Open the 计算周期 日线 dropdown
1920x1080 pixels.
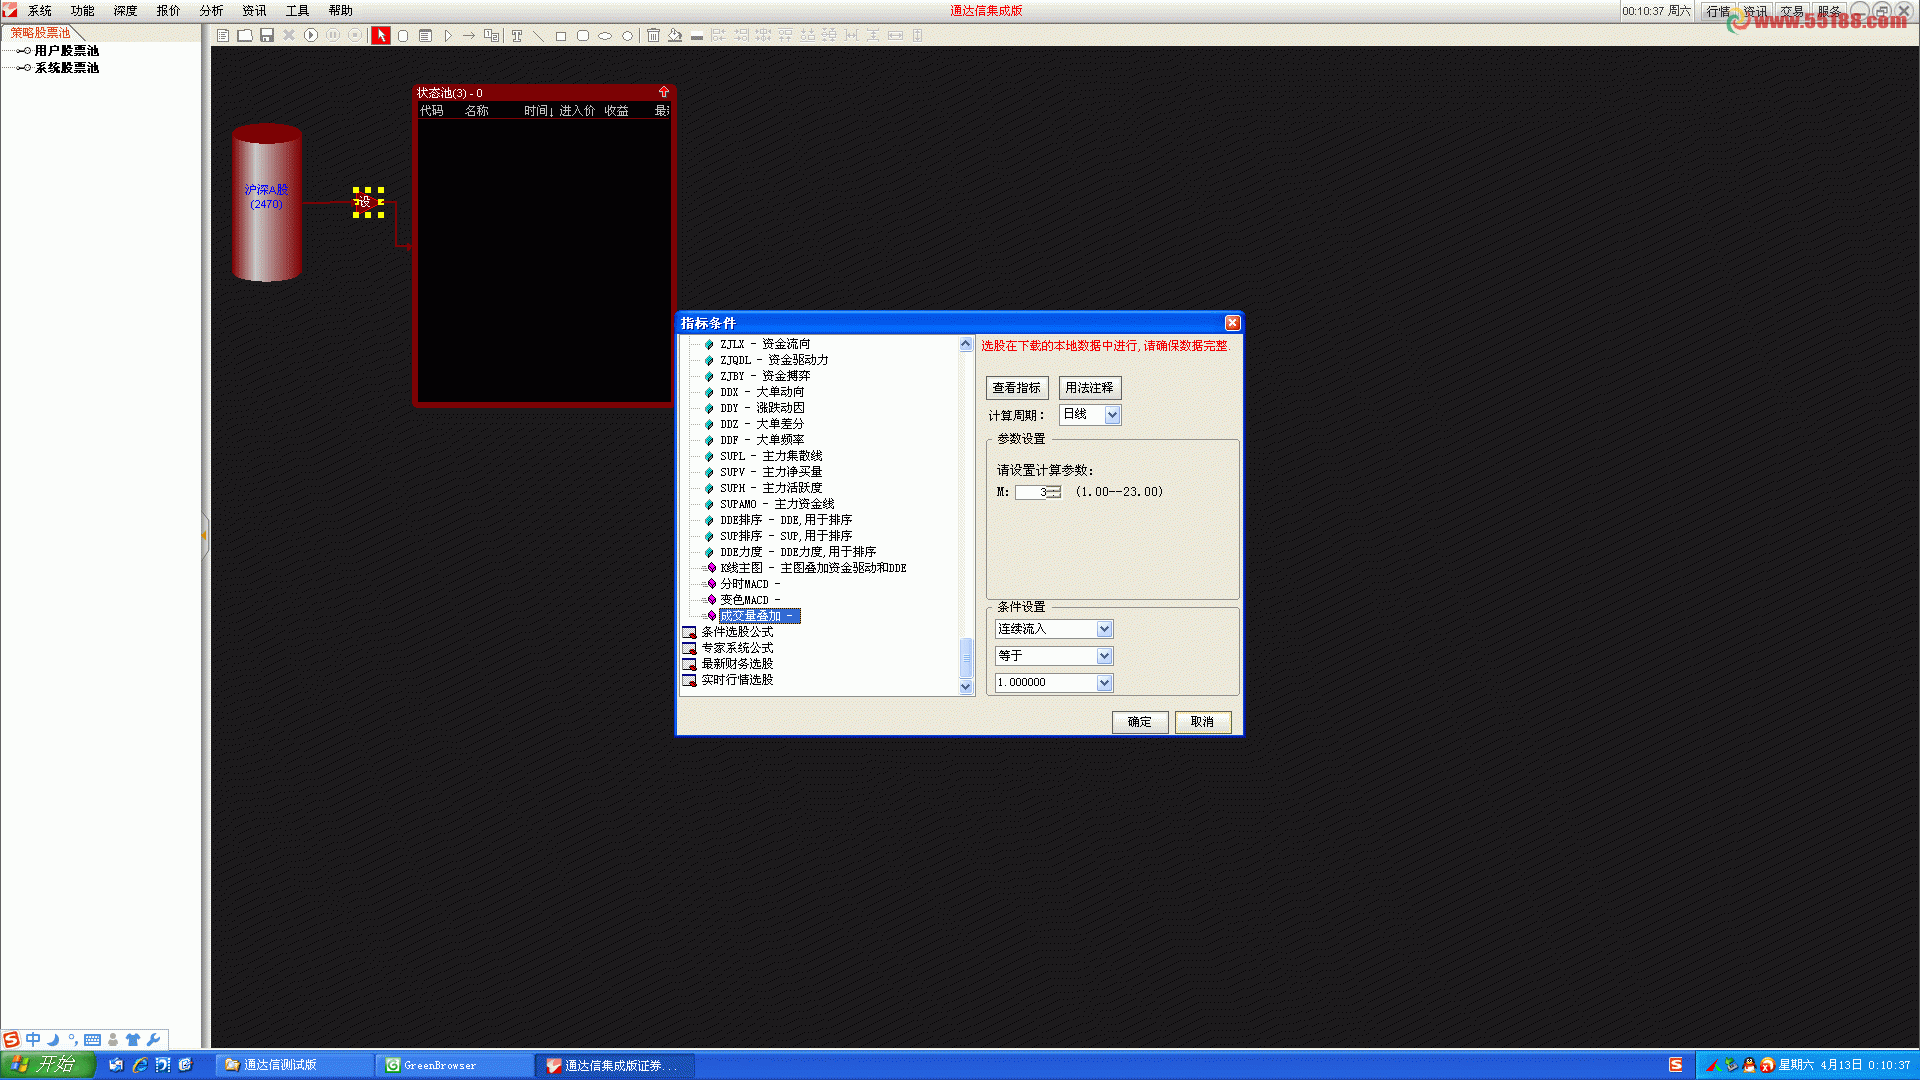1112,414
